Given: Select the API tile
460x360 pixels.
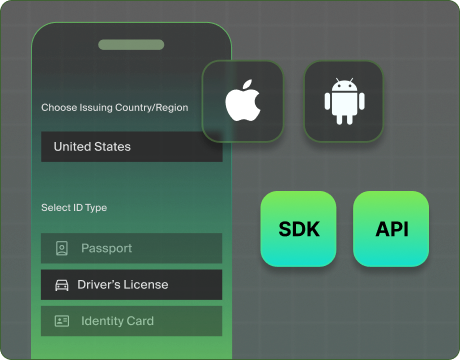Looking at the screenshot, I should pos(391,229).
